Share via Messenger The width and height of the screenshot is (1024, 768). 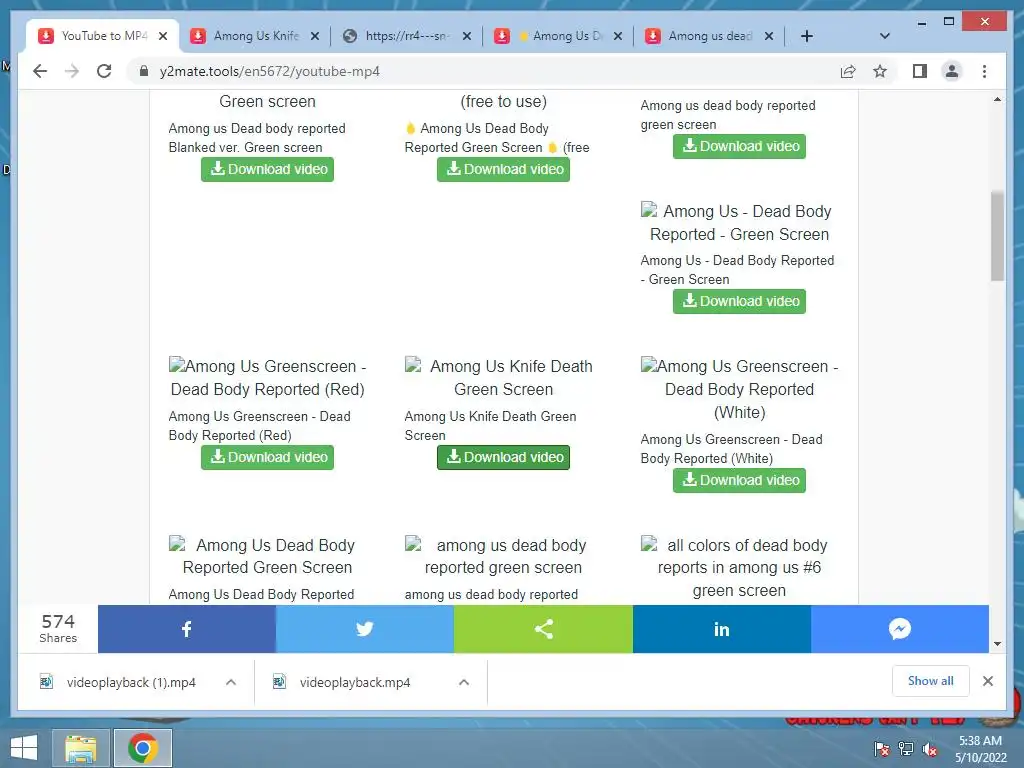pos(900,629)
